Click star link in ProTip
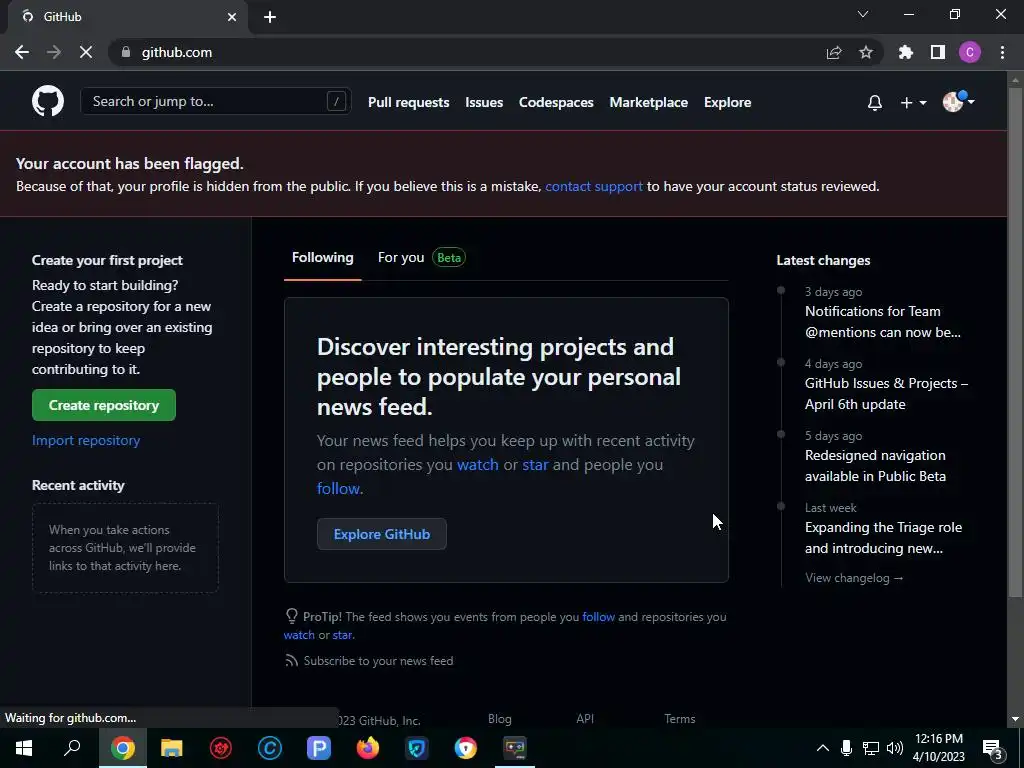The width and height of the screenshot is (1024, 768). tap(342, 635)
